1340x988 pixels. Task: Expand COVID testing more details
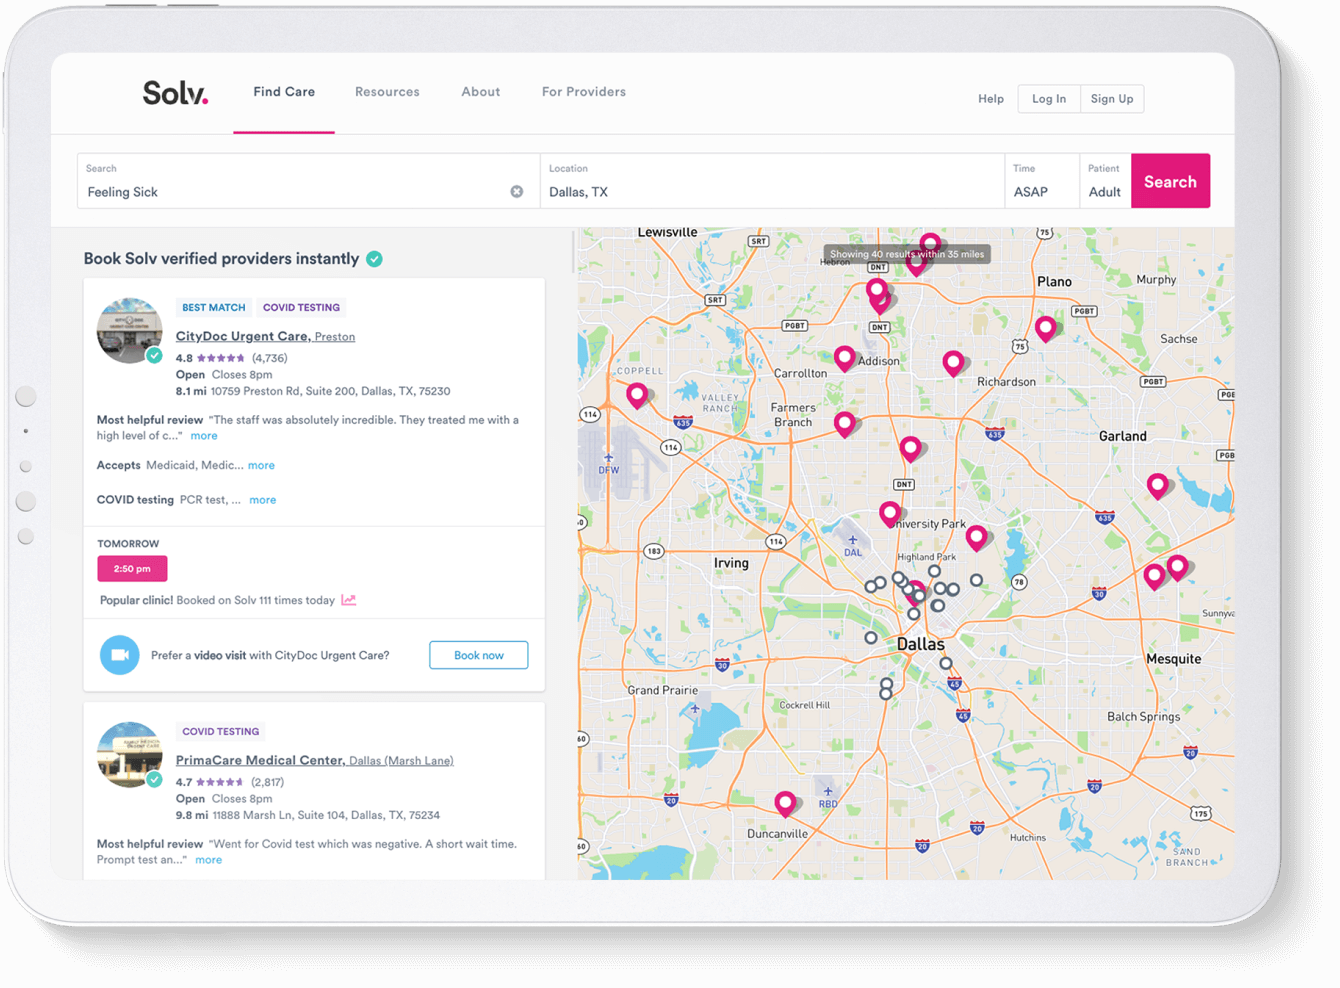(x=262, y=500)
